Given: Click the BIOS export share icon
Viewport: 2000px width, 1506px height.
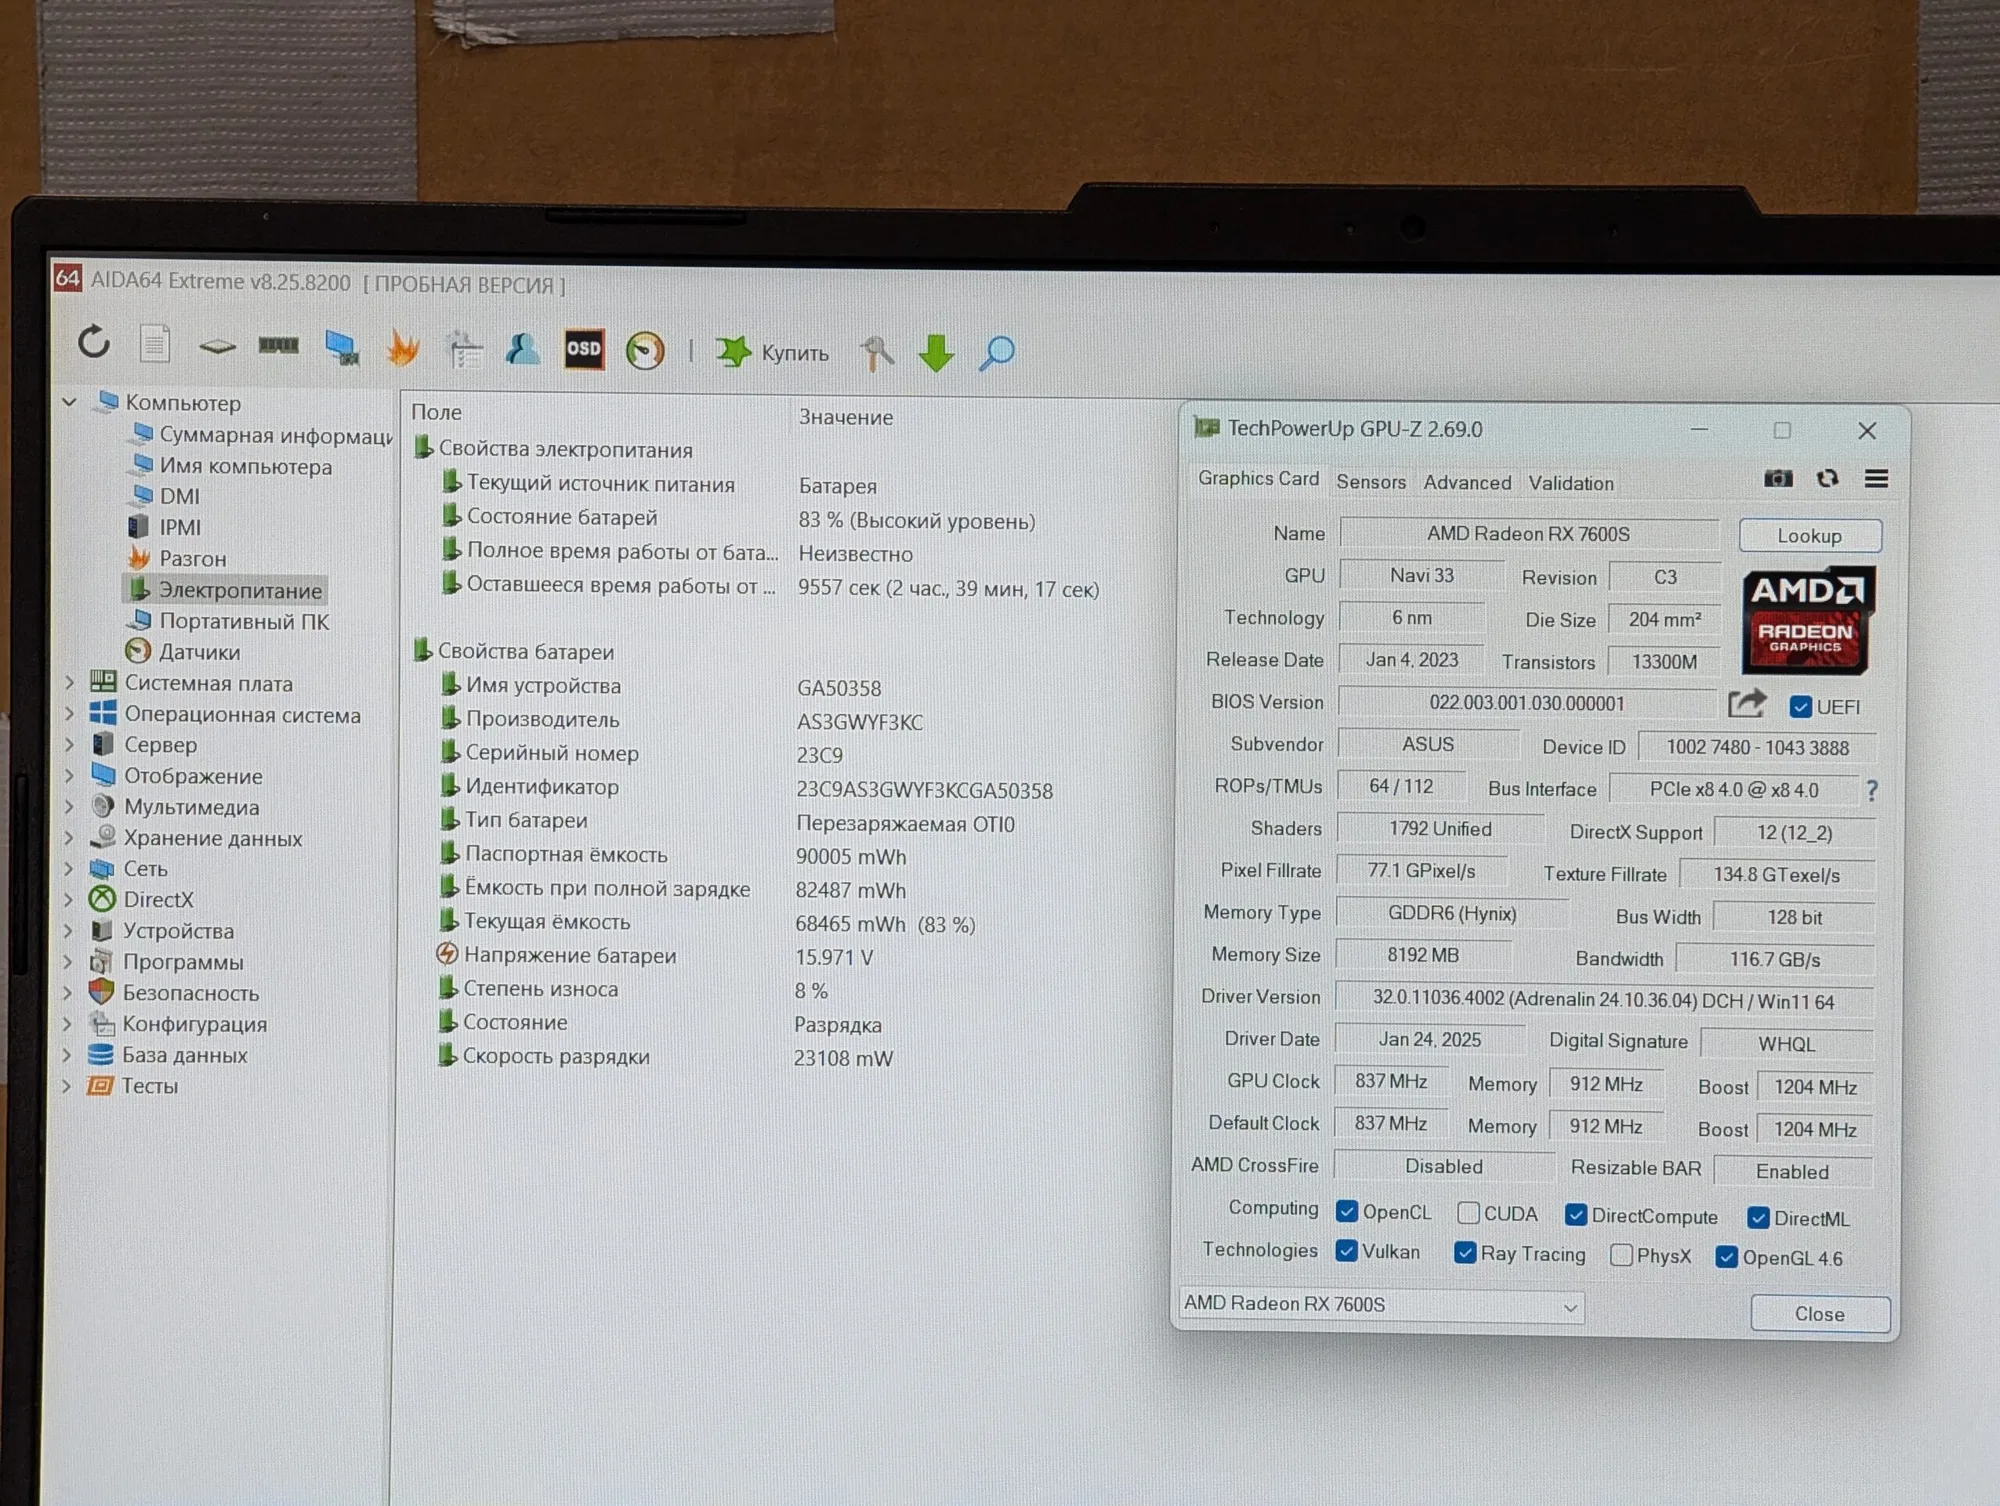Looking at the screenshot, I should (x=1747, y=704).
